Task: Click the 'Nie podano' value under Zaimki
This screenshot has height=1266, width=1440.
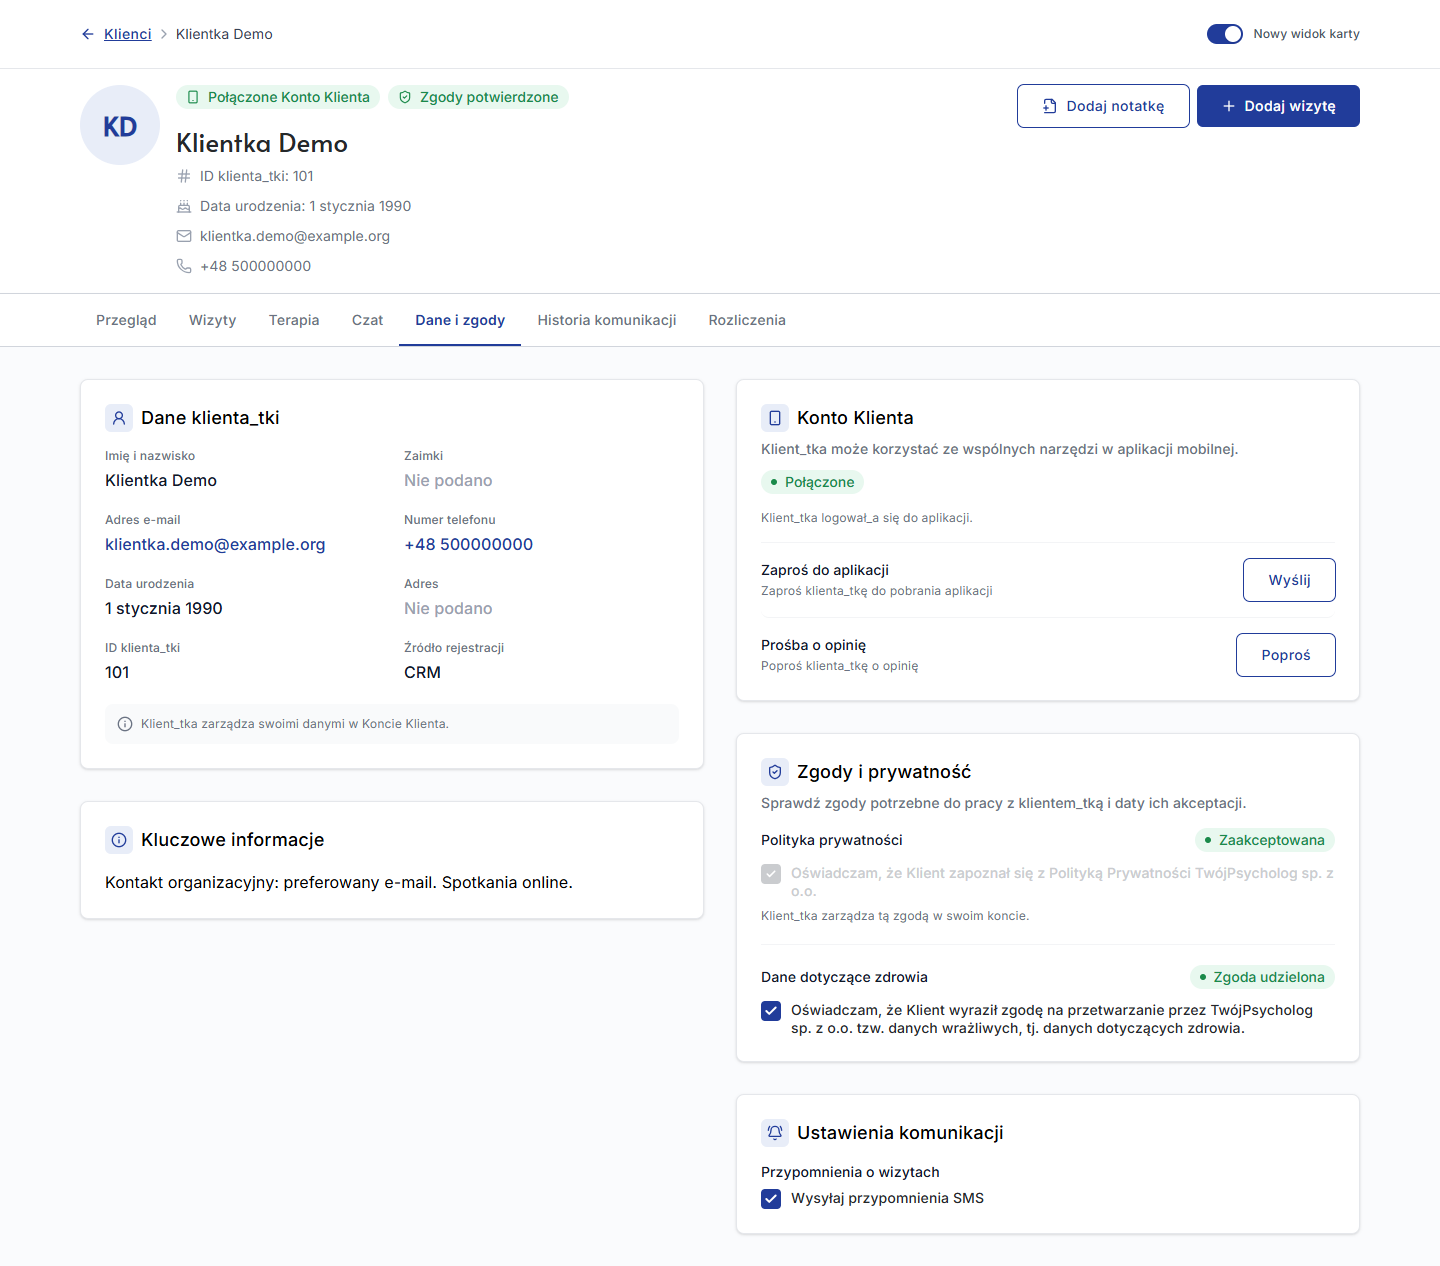Action: pyautogui.click(x=448, y=481)
